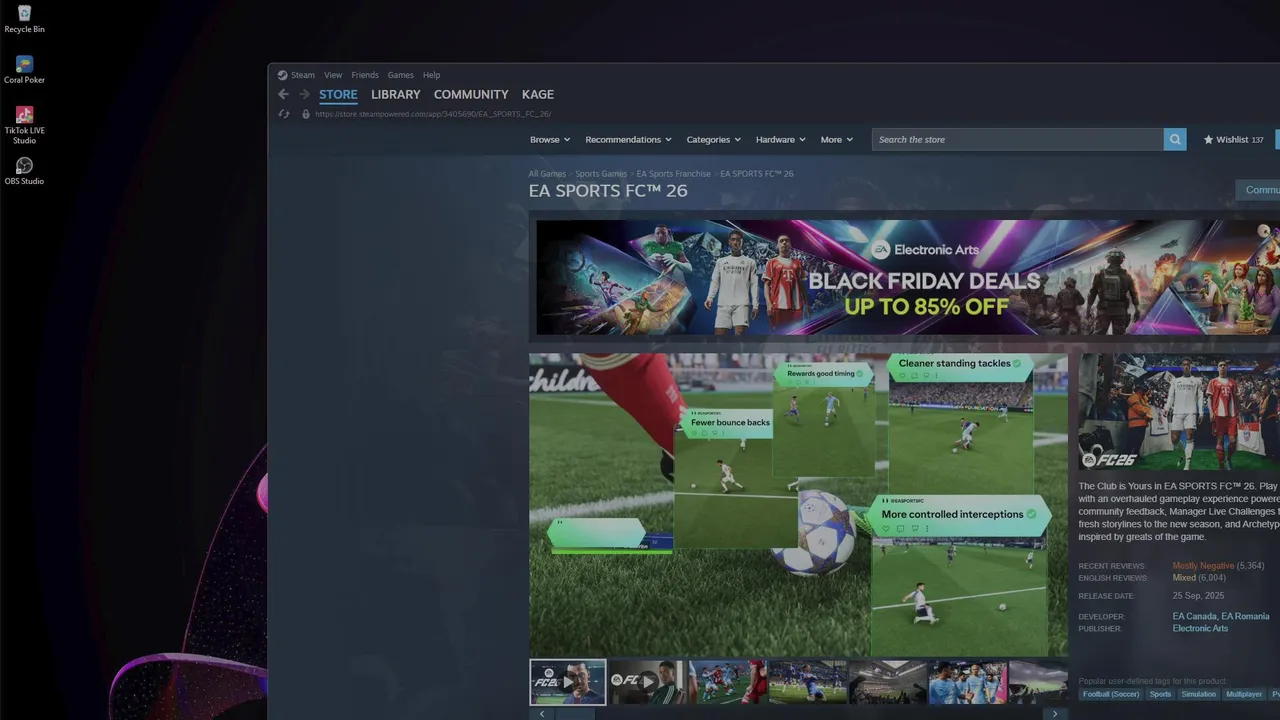Expand the Recommendations dropdown
The height and width of the screenshot is (720, 1280).
(629, 140)
